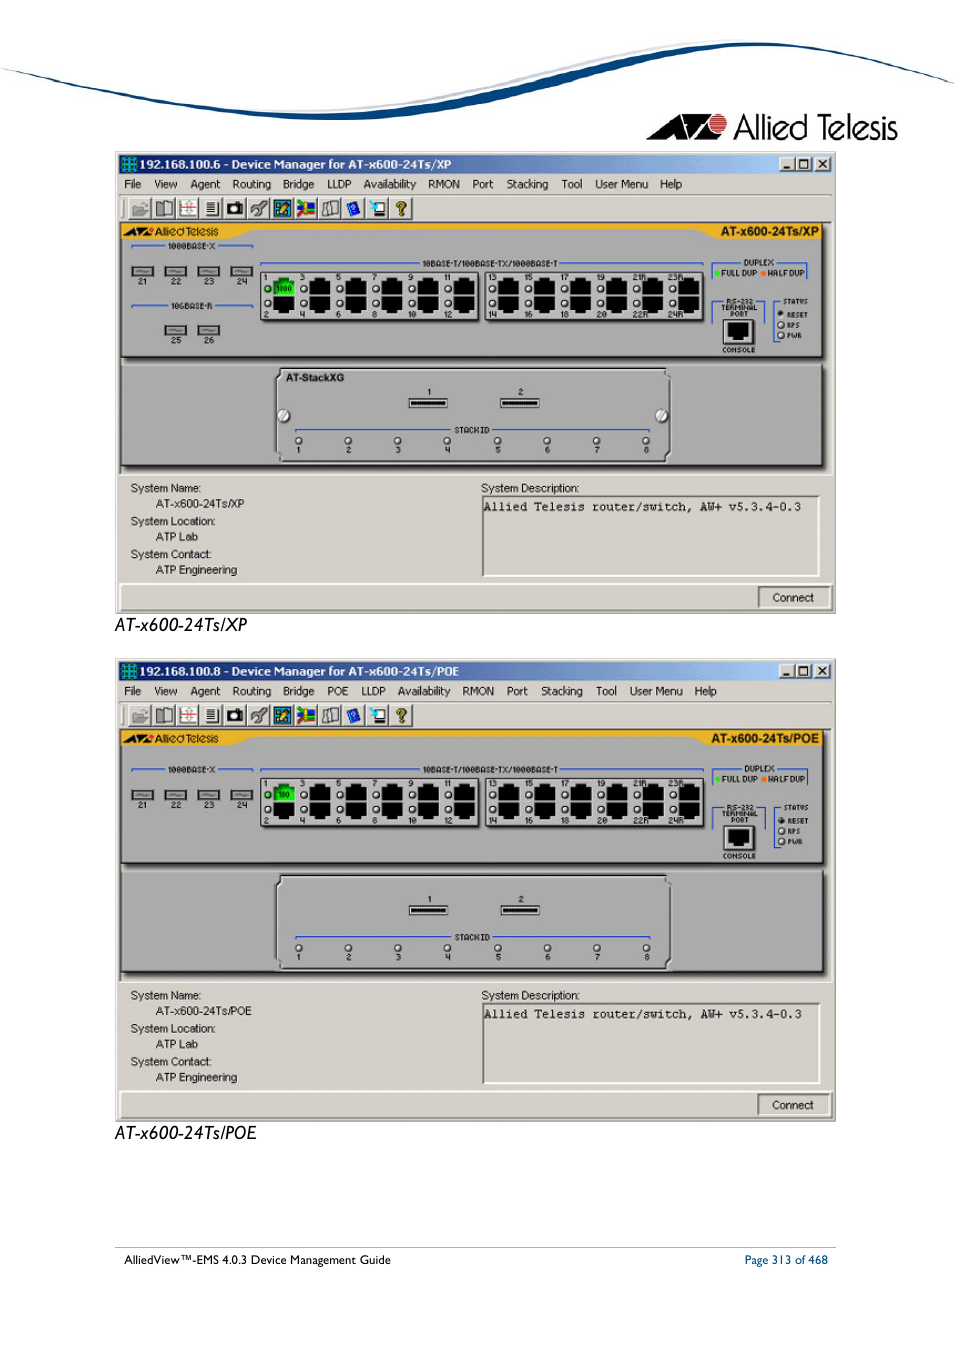
Task: Click the text-list icon in the XP window toolbar
Action: point(212,208)
